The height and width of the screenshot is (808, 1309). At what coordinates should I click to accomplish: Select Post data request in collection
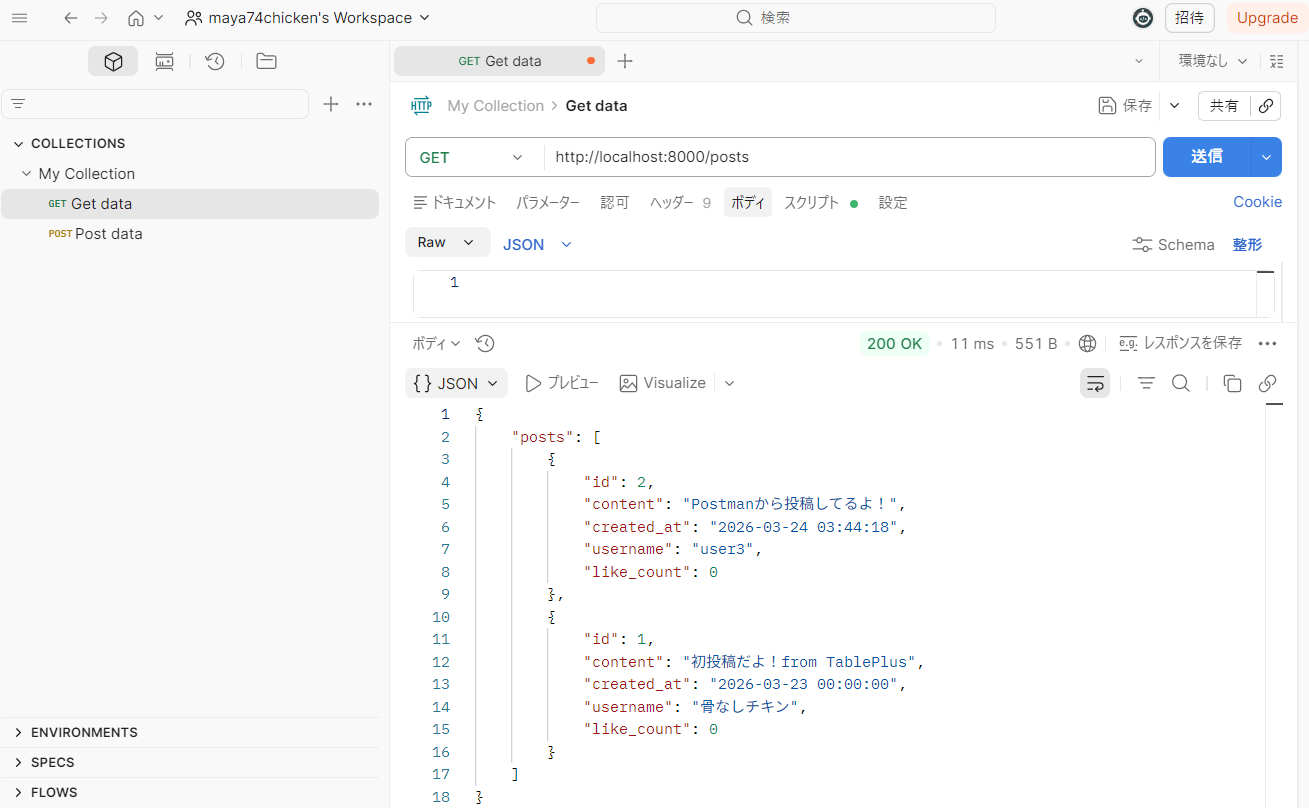(x=108, y=233)
